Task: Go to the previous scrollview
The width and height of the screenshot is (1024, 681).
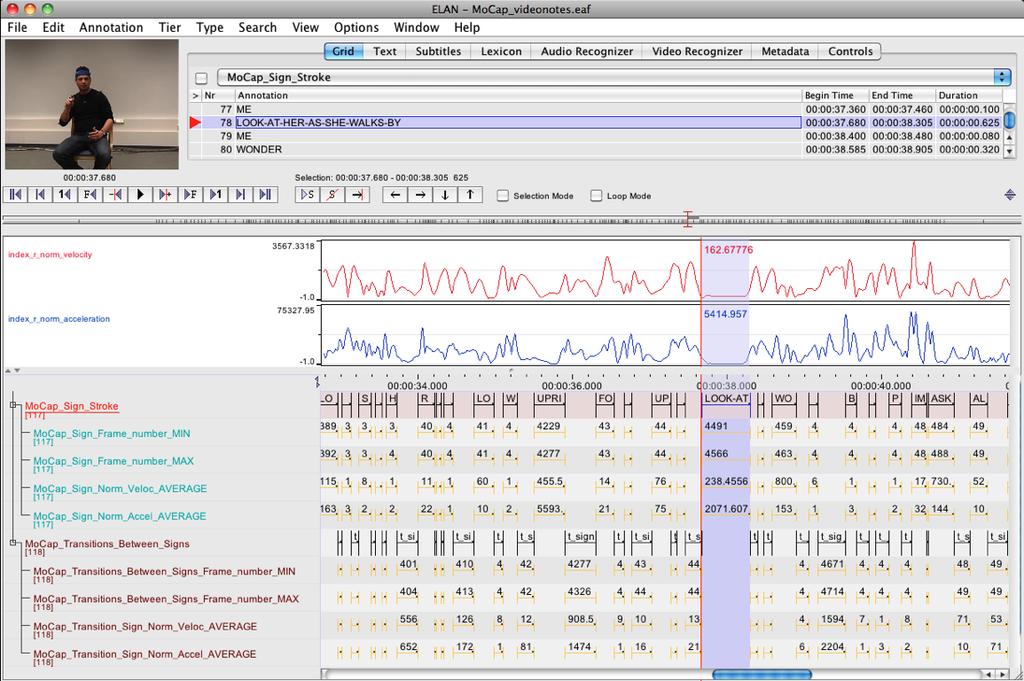Action: click(x=40, y=195)
